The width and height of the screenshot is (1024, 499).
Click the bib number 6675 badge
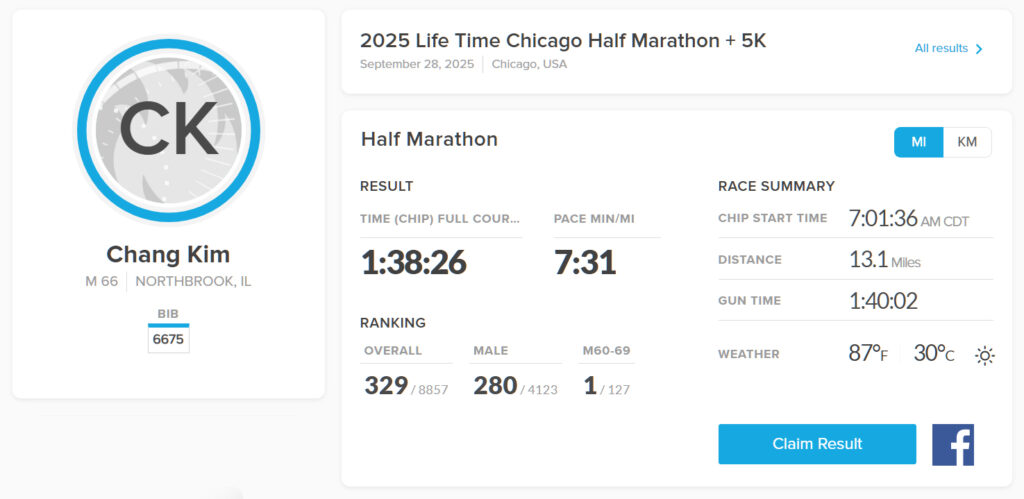click(168, 339)
